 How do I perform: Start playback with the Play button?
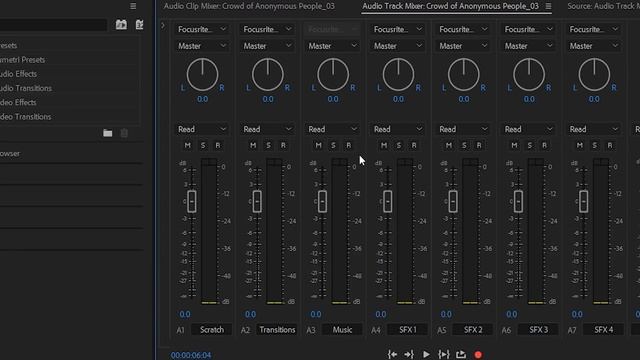426,354
